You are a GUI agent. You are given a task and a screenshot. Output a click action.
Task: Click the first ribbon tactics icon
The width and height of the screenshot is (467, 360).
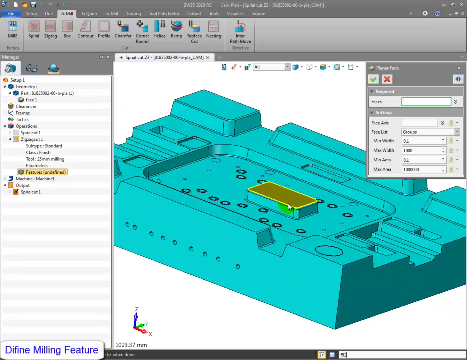12,29
